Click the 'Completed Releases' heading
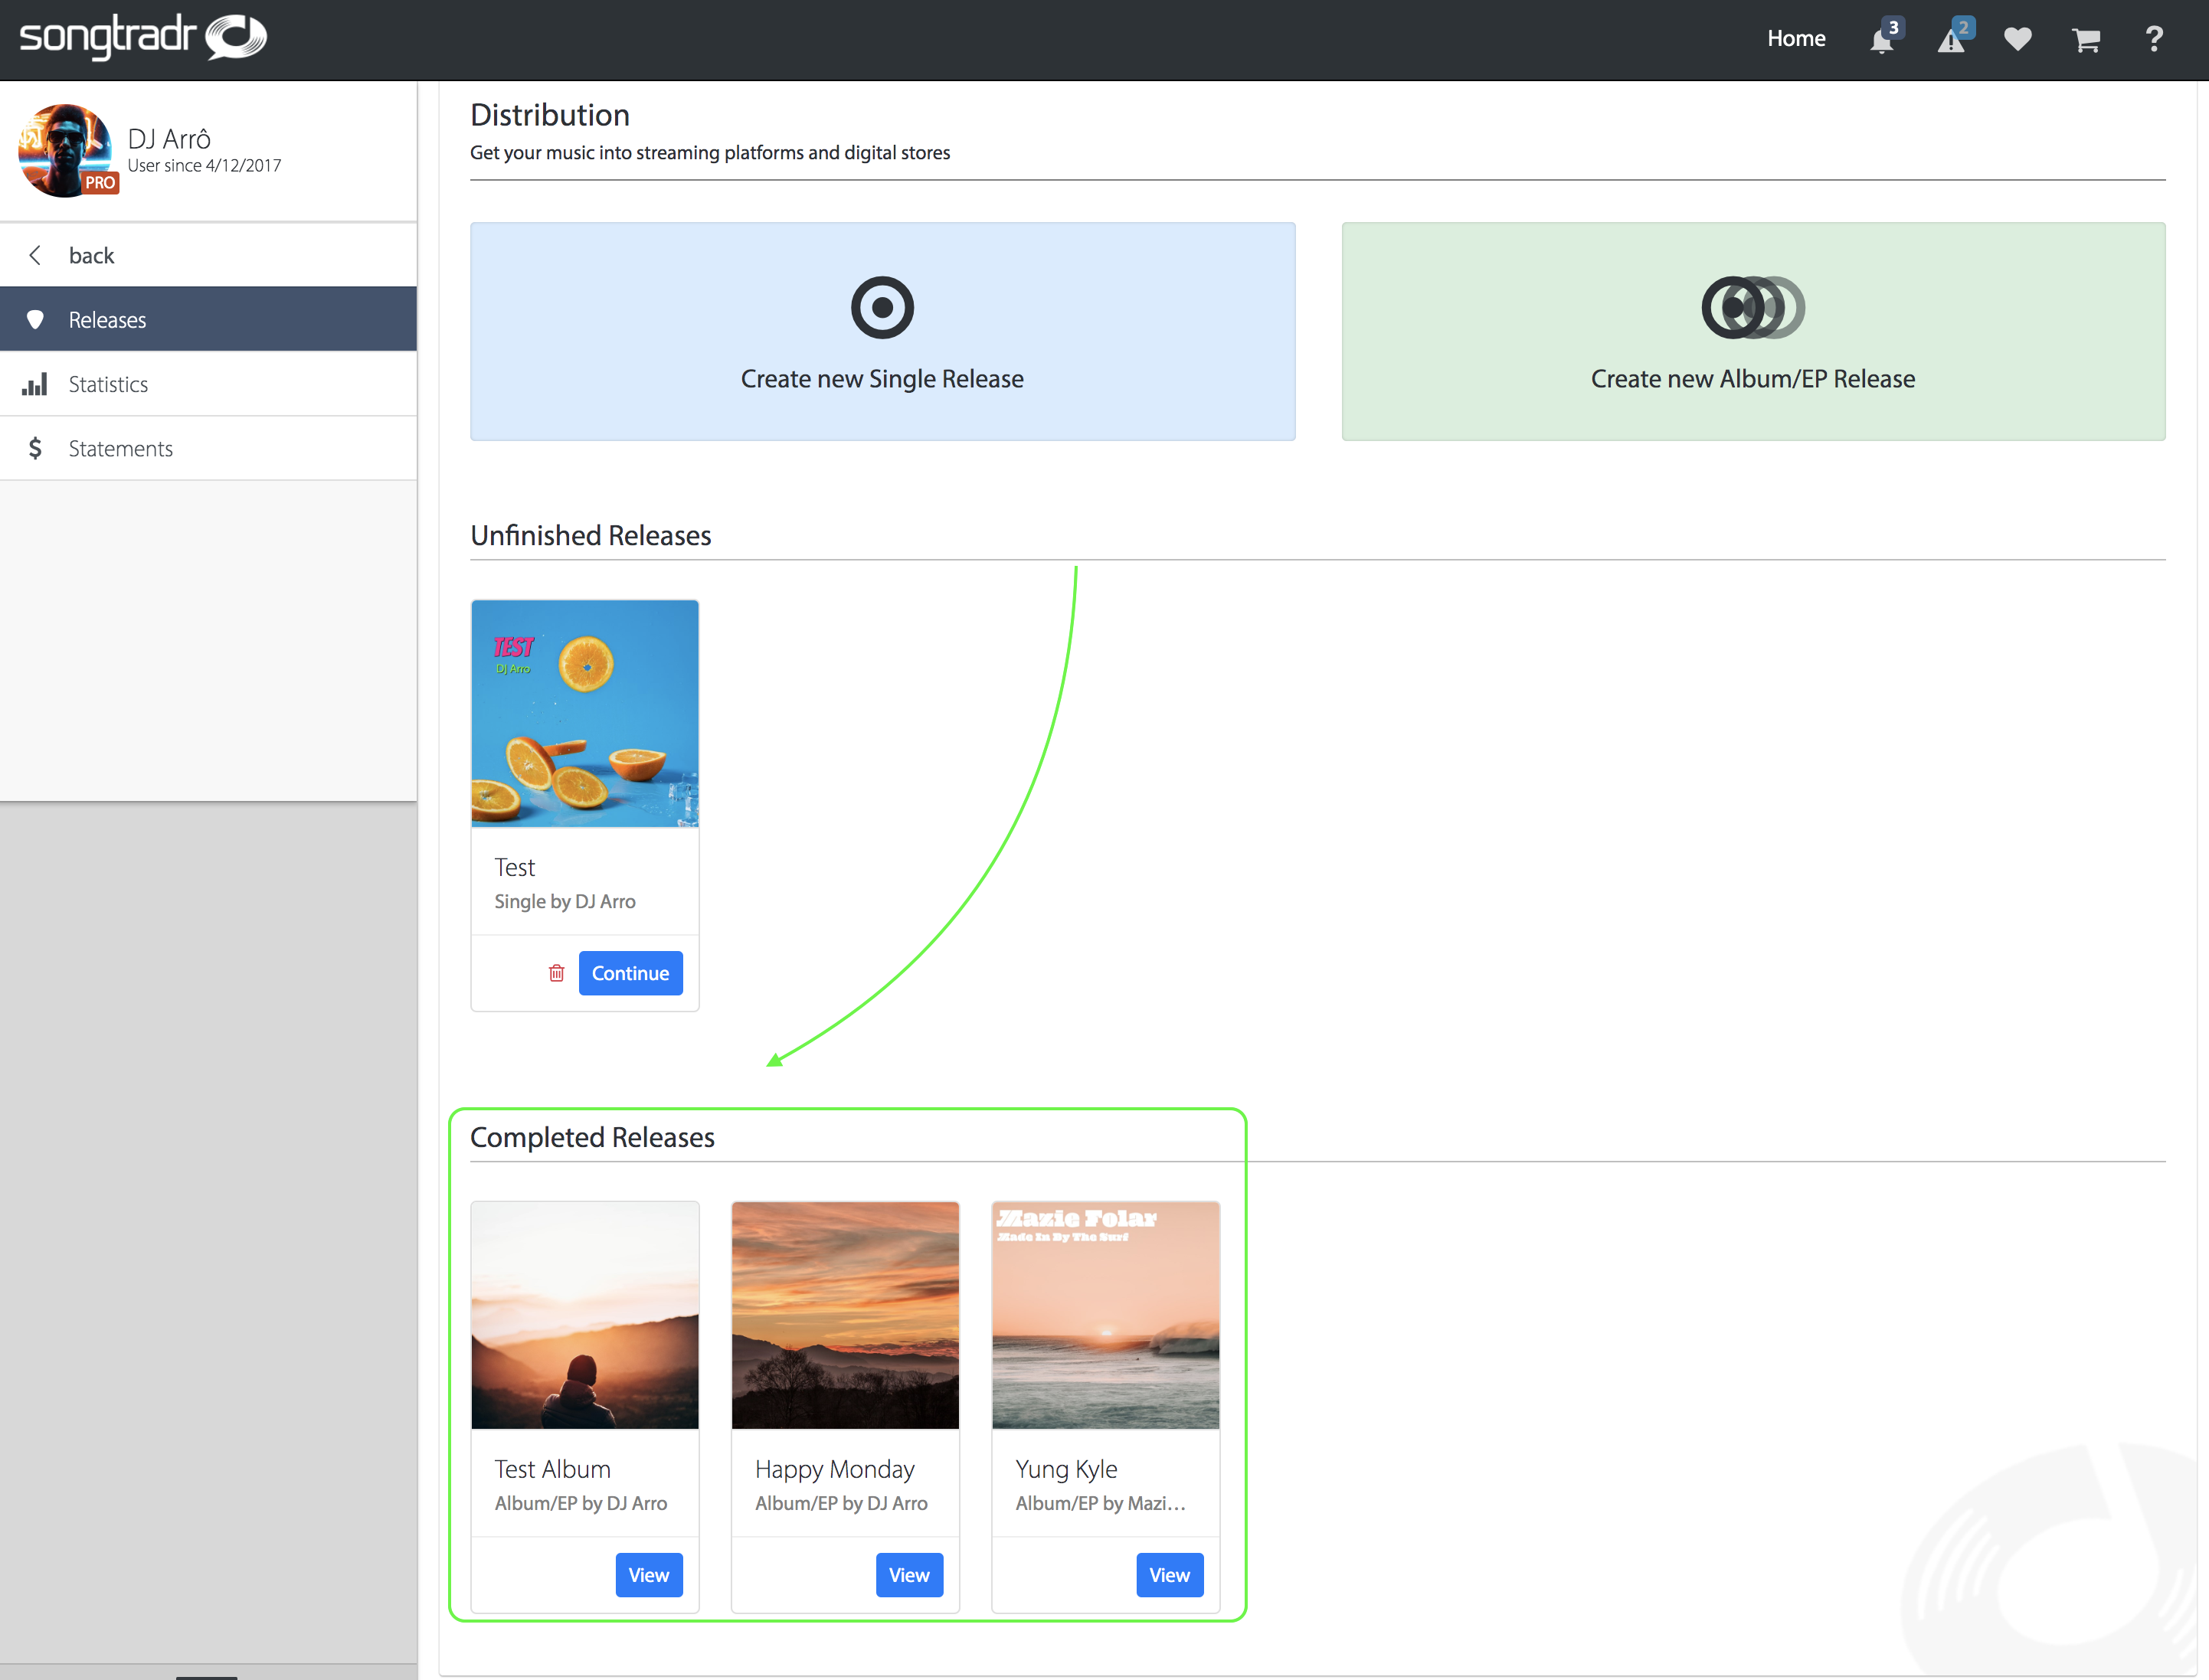This screenshot has width=2209, height=1680. click(x=593, y=1137)
